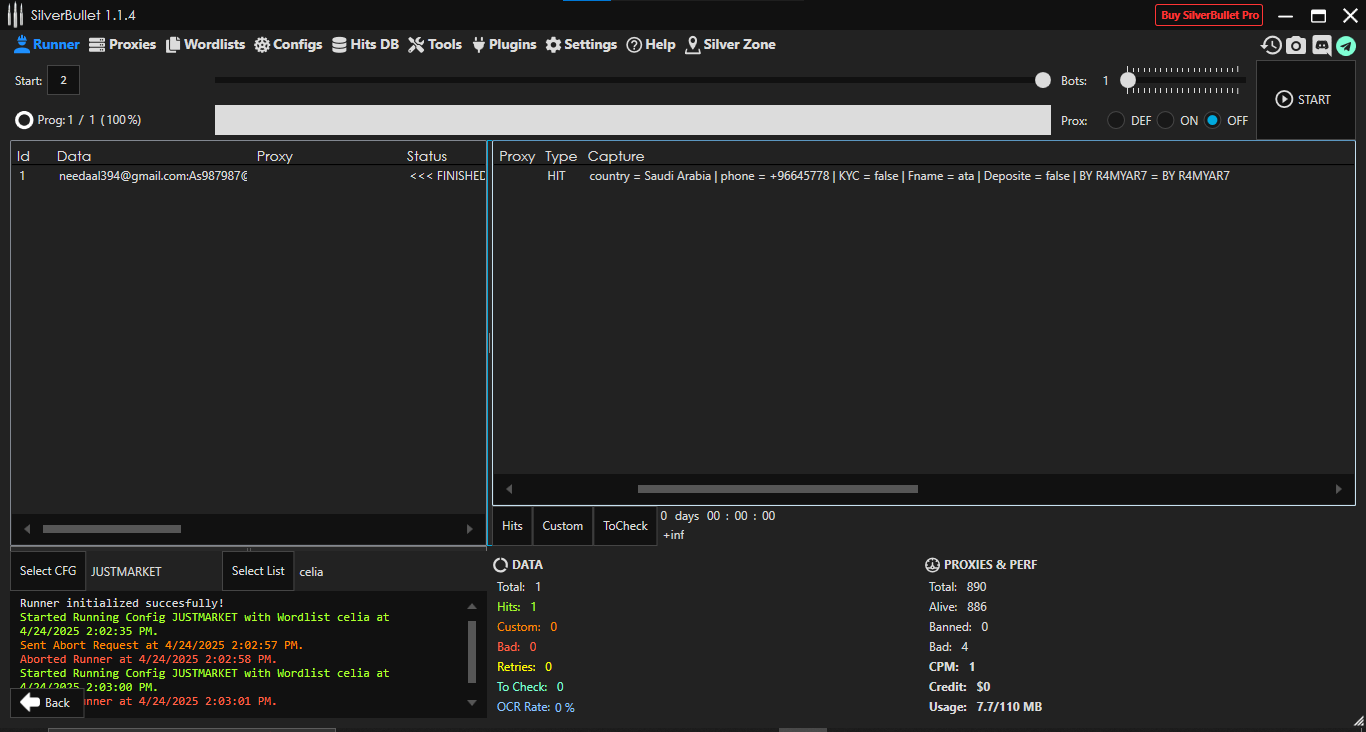Switch to the ToCheck results tab
The height and width of the screenshot is (732, 1366).
(625, 526)
